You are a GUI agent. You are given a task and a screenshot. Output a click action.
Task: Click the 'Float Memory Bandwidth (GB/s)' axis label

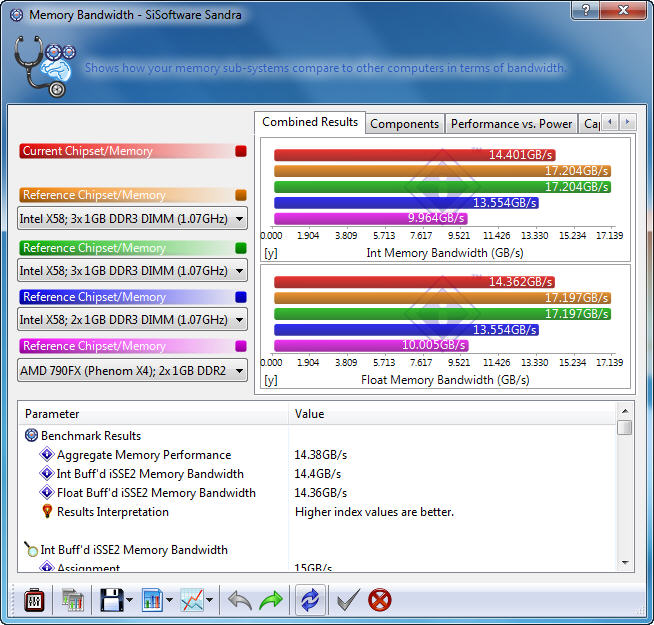445,380
